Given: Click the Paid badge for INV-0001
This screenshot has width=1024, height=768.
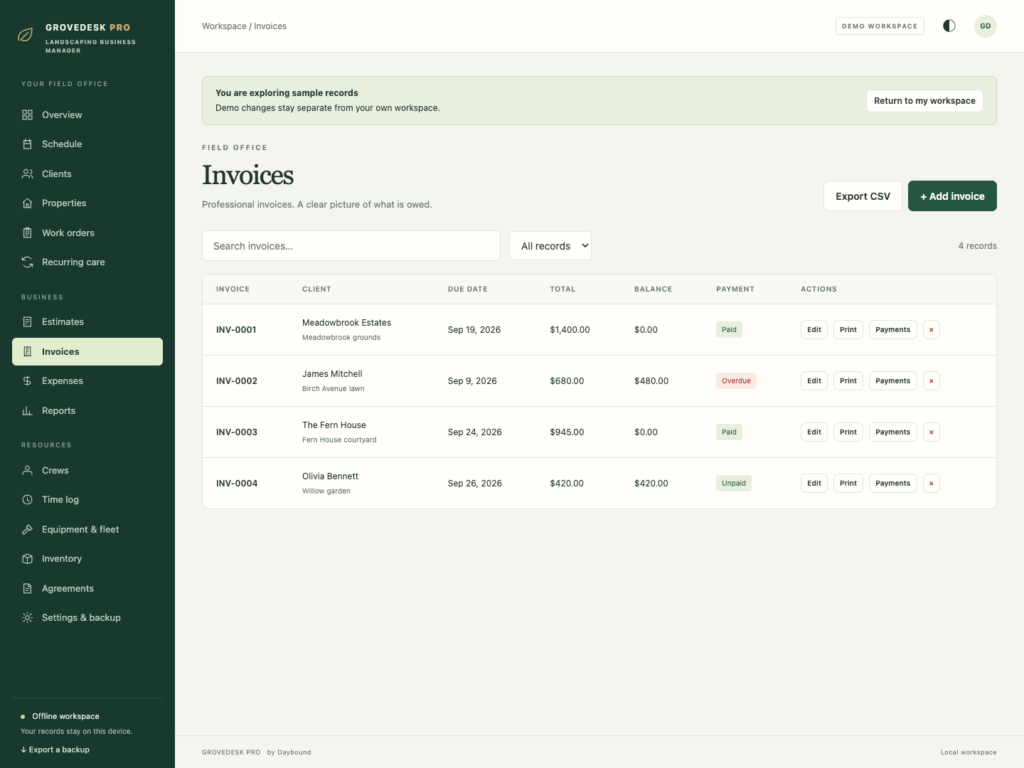Looking at the screenshot, I should (729, 330).
